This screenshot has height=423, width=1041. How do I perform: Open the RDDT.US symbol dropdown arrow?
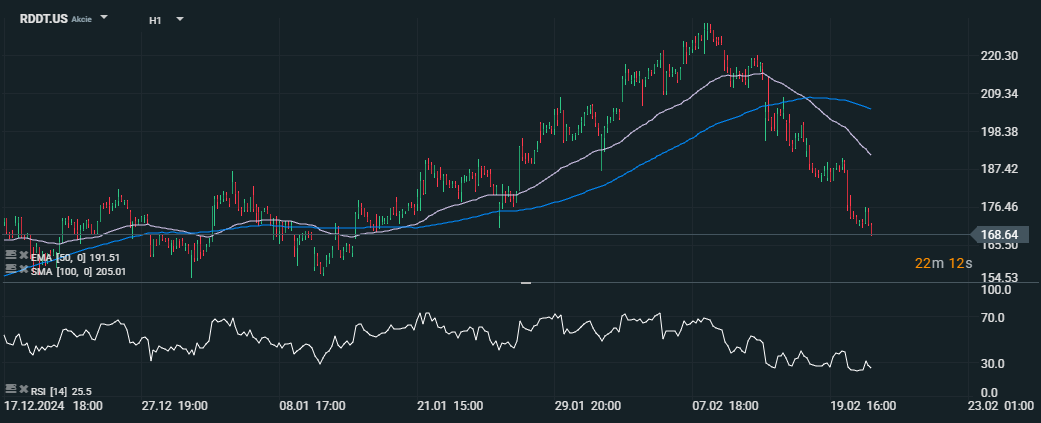tap(105, 19)
